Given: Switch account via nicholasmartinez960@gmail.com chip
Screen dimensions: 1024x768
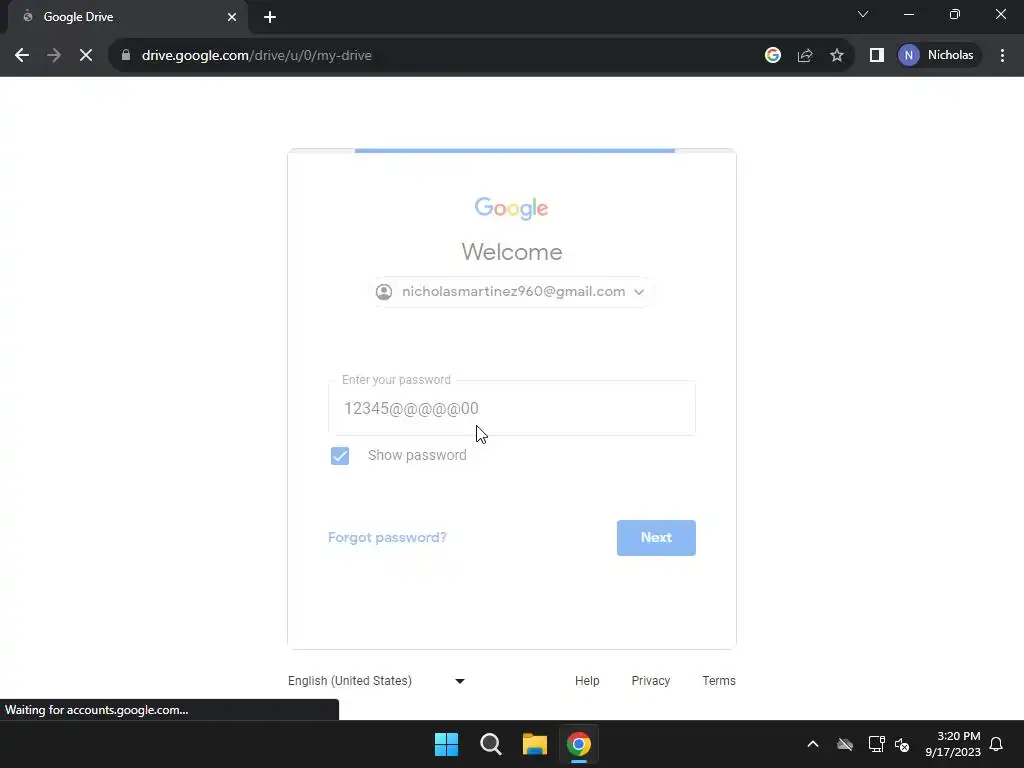Looking at the screenshot, I should tap(511, 292).
